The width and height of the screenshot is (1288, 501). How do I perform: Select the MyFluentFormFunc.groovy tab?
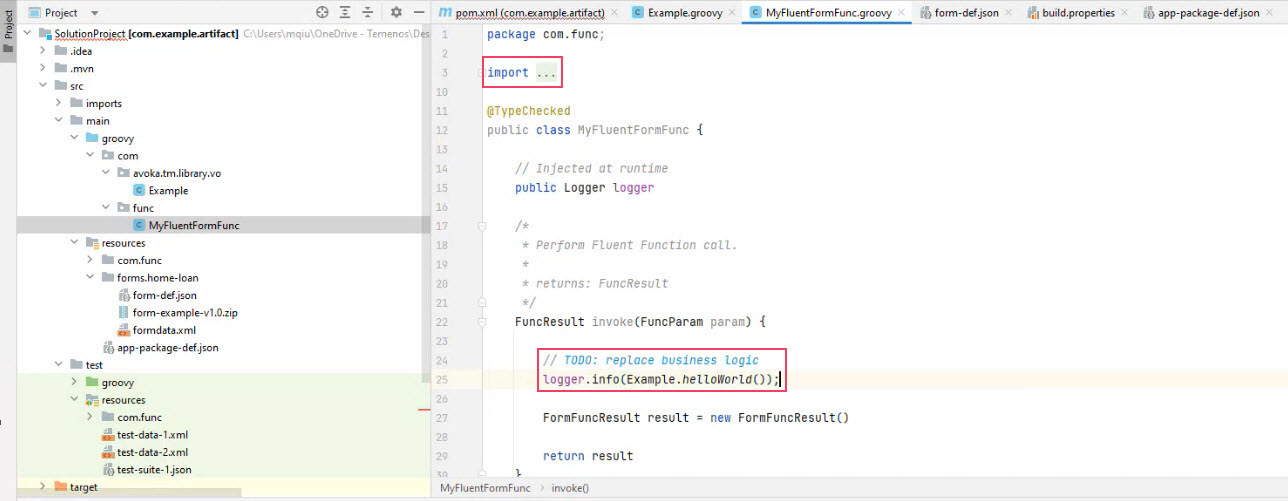point(828,13)
